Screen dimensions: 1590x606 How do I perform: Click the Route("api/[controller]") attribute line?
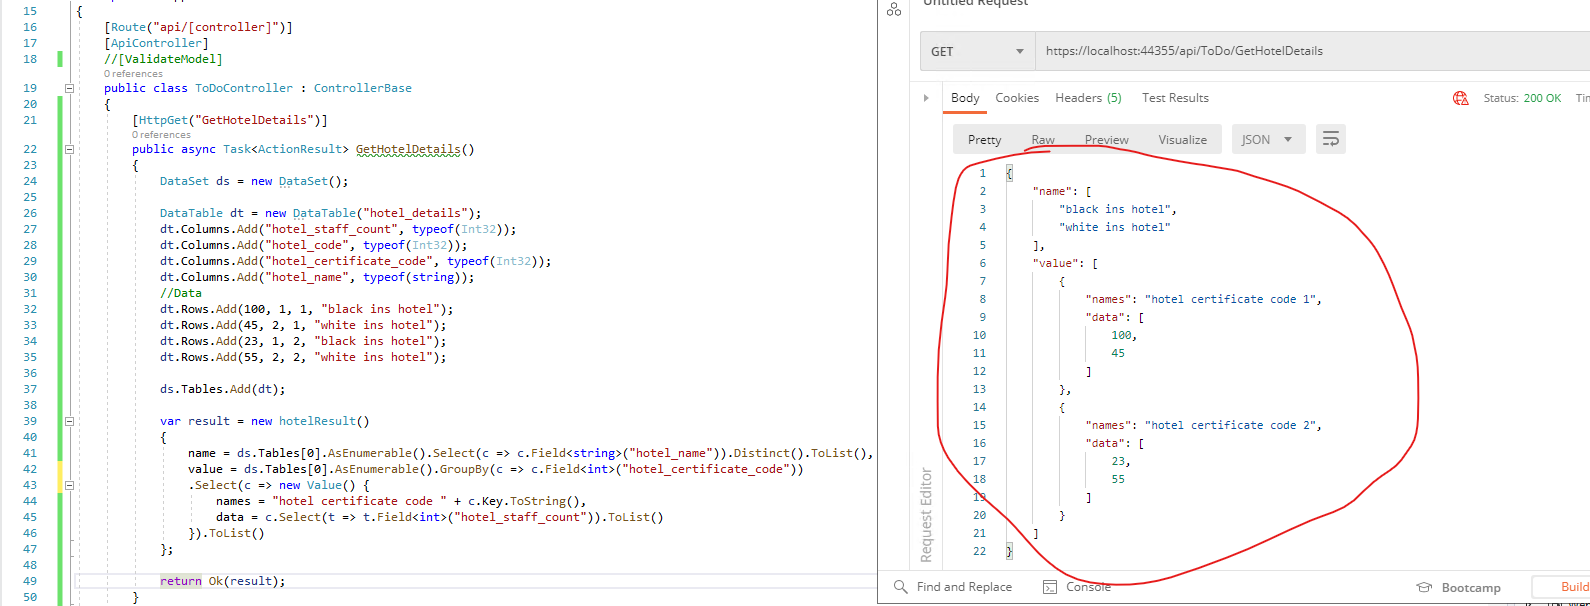pos(198,27)
